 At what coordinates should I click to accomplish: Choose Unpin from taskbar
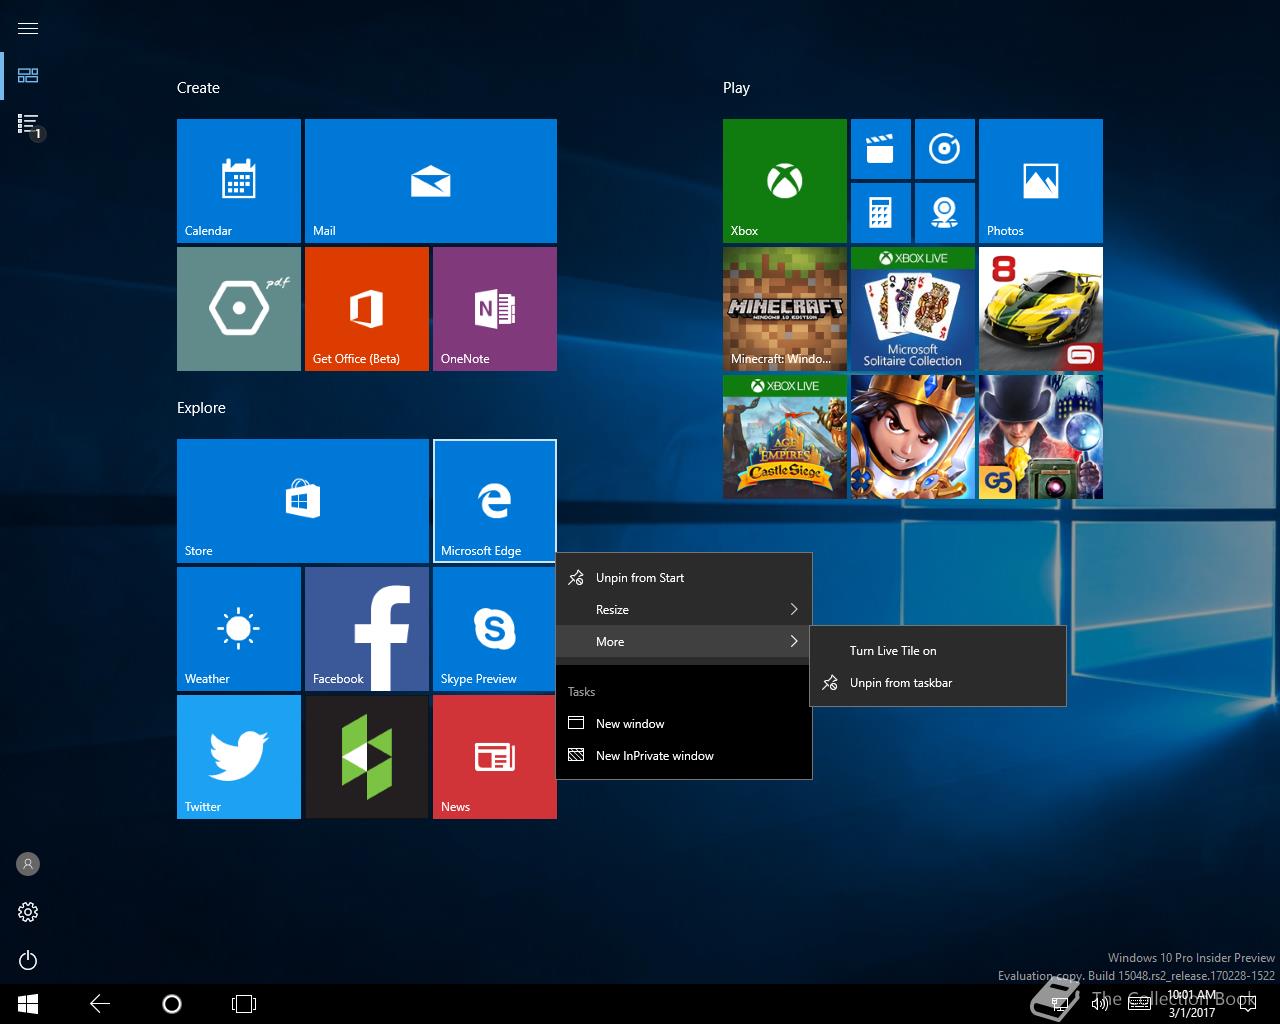click(x=938, y=683)
